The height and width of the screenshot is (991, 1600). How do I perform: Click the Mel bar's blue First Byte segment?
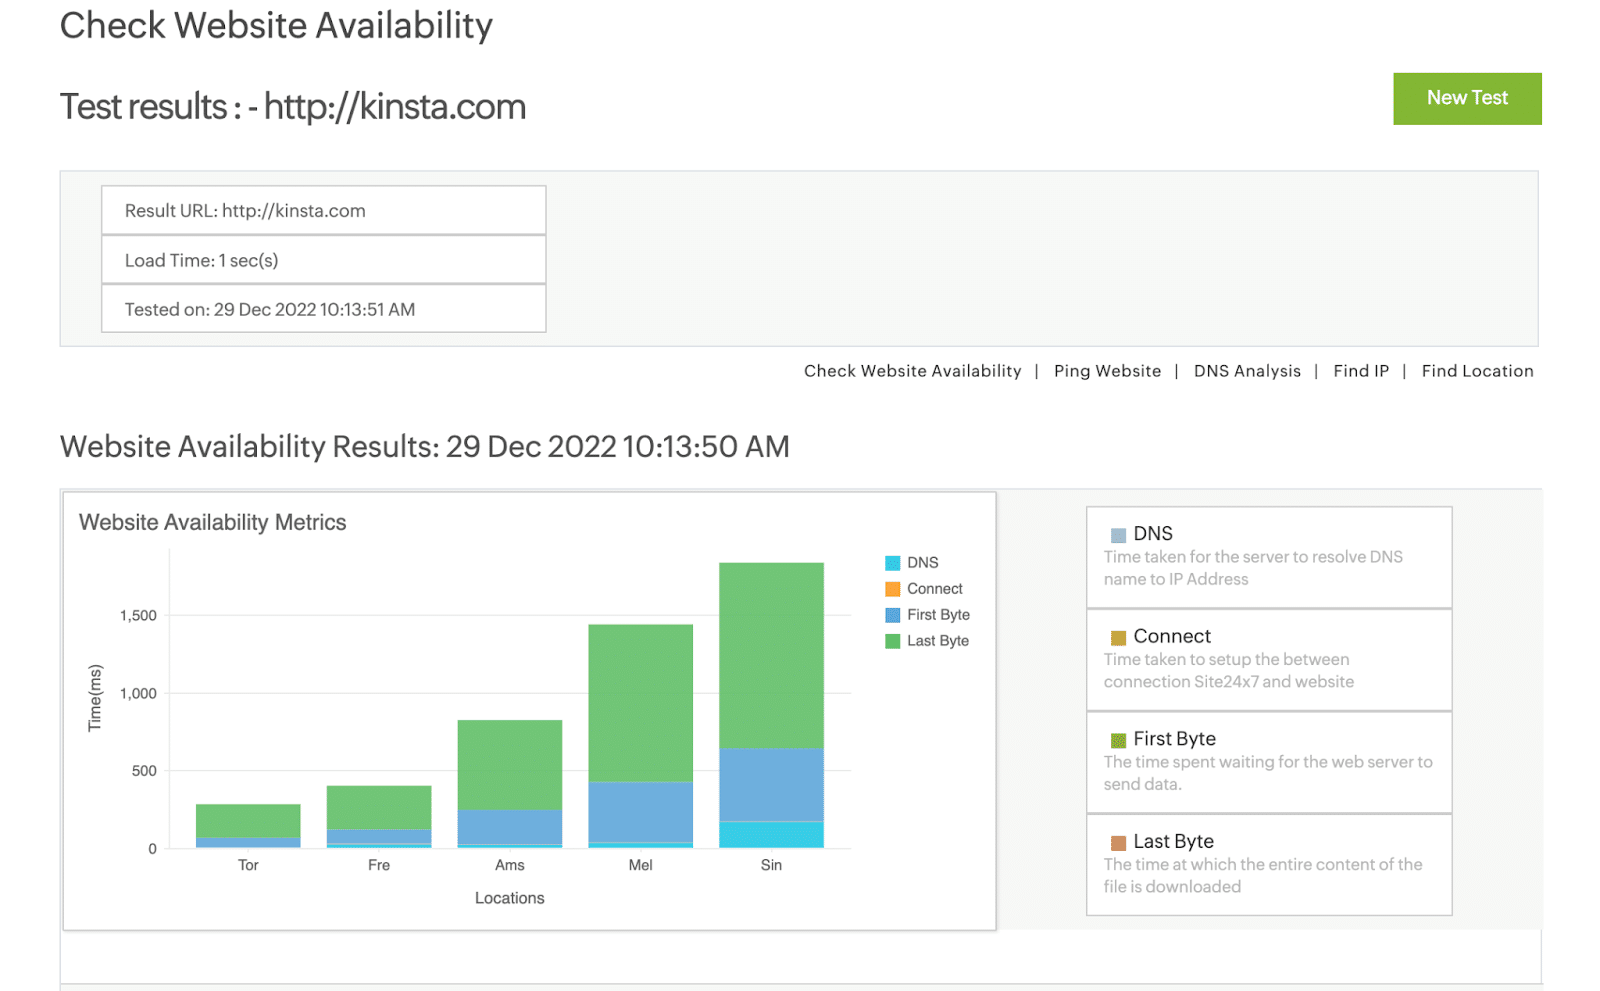pos(640,811)
